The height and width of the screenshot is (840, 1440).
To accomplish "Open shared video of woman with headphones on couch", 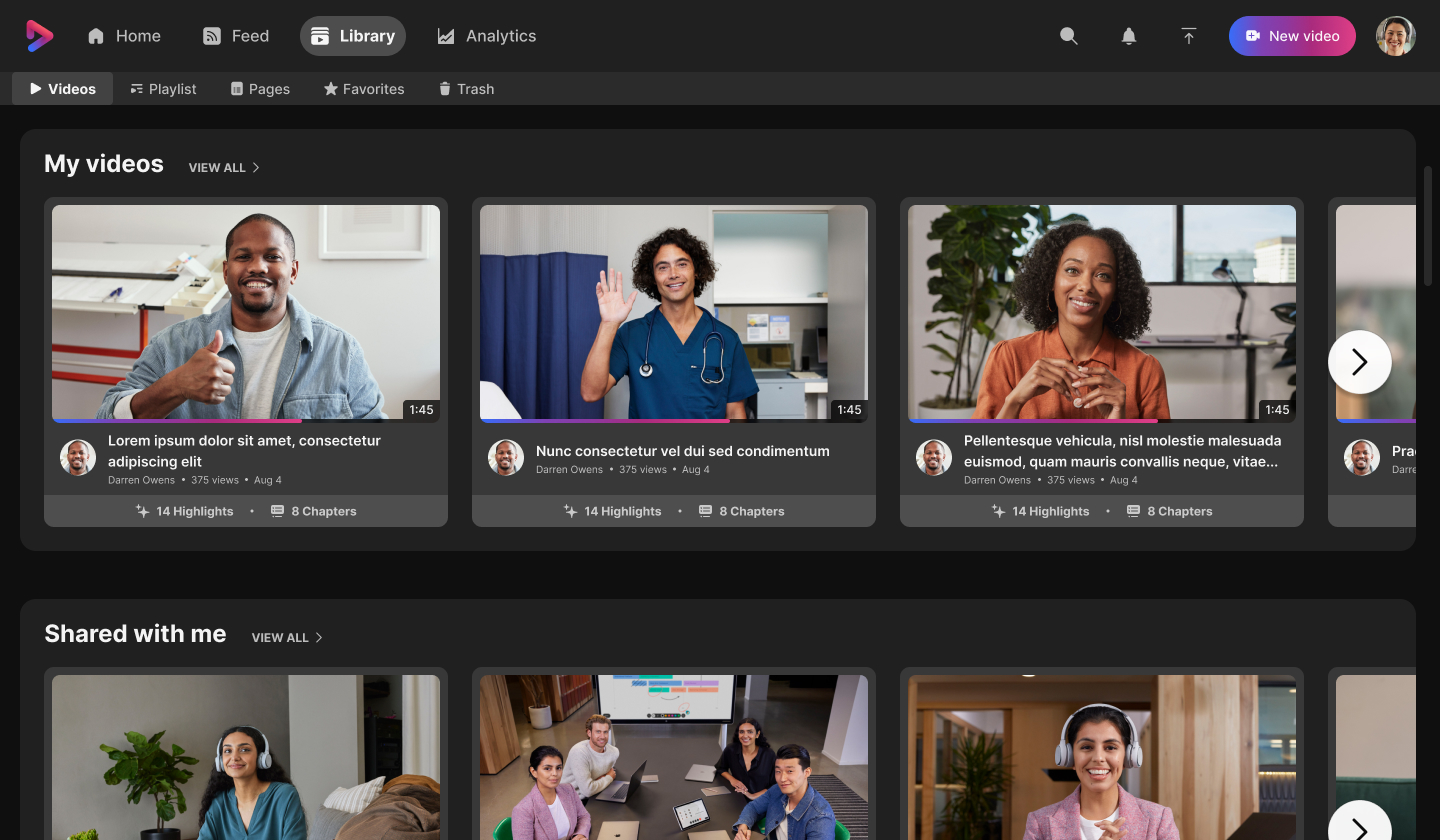I will [x=246, y=757].
